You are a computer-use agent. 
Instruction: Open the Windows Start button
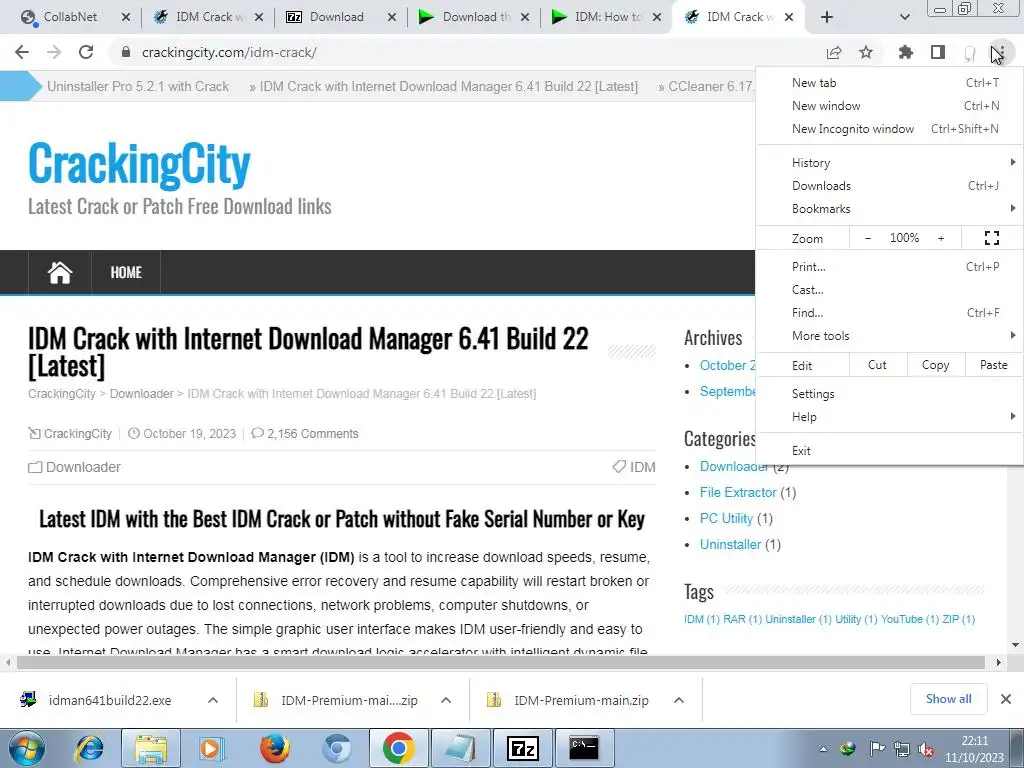tap(26, 748)
